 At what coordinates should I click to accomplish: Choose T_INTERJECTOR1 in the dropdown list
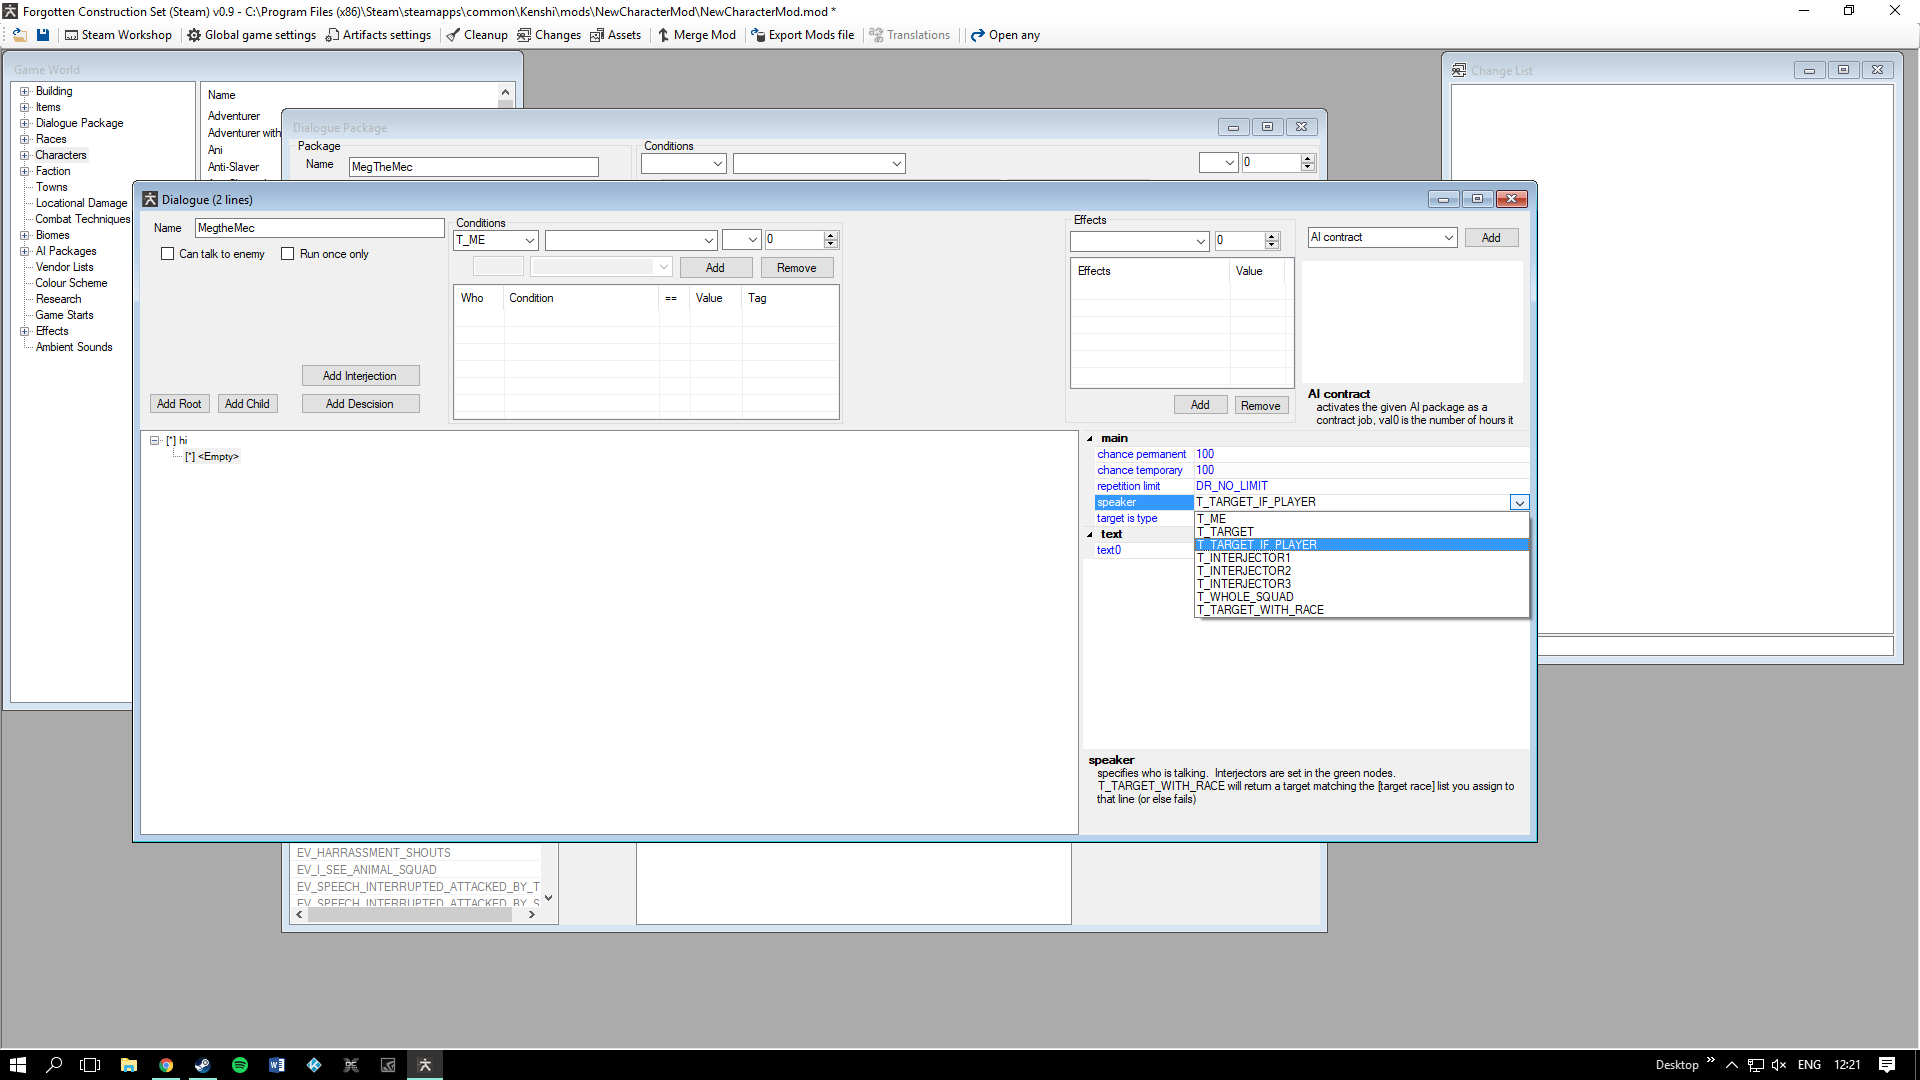pos(1243,558)
